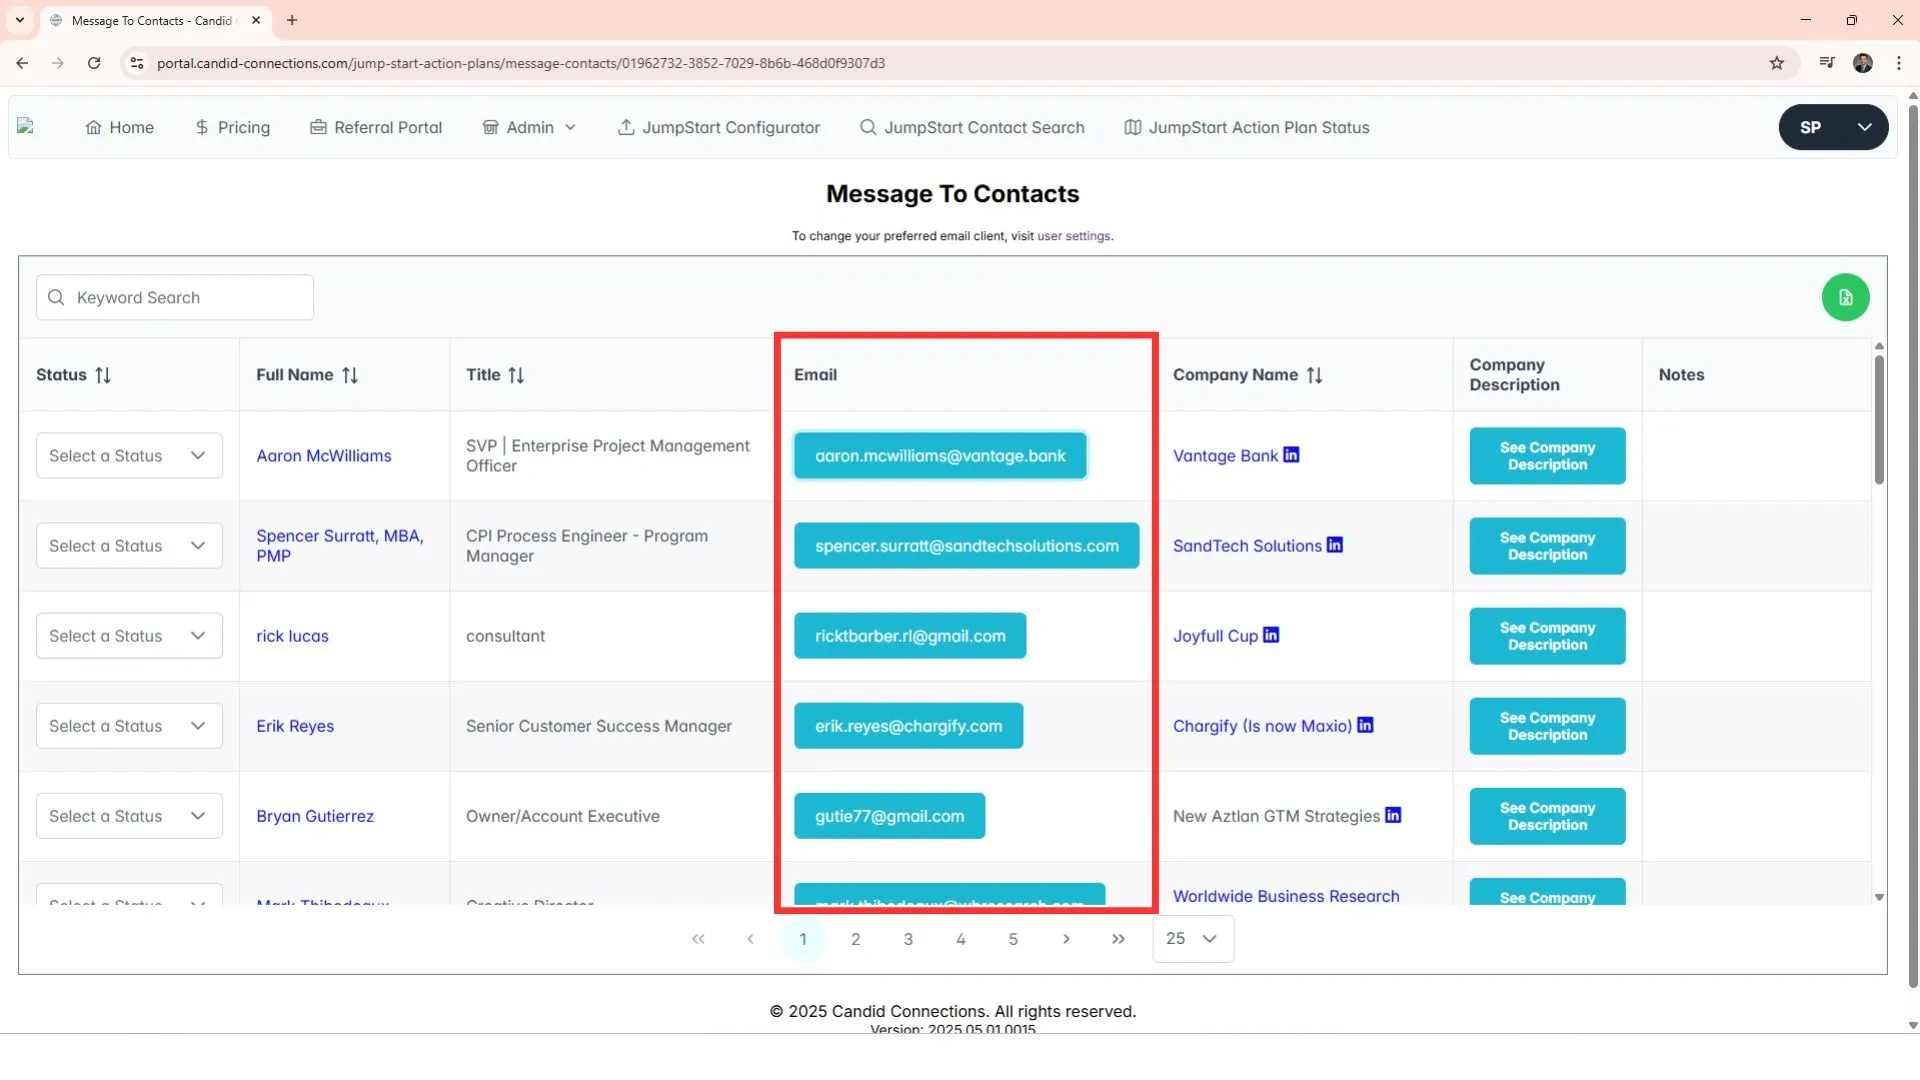Sort by Status column arrows

click(103, 375)
